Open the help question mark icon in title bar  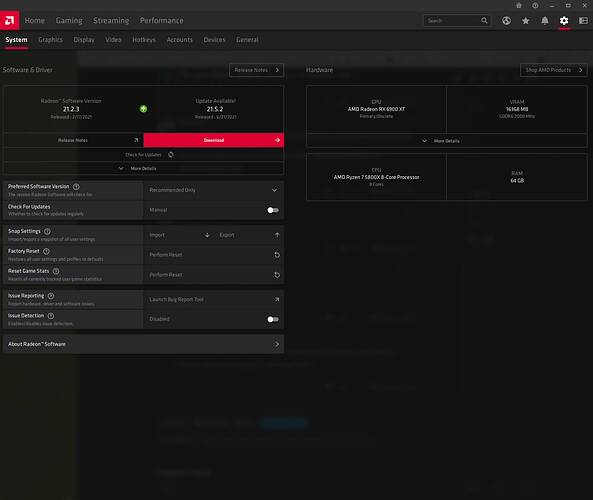coord(535,5)
